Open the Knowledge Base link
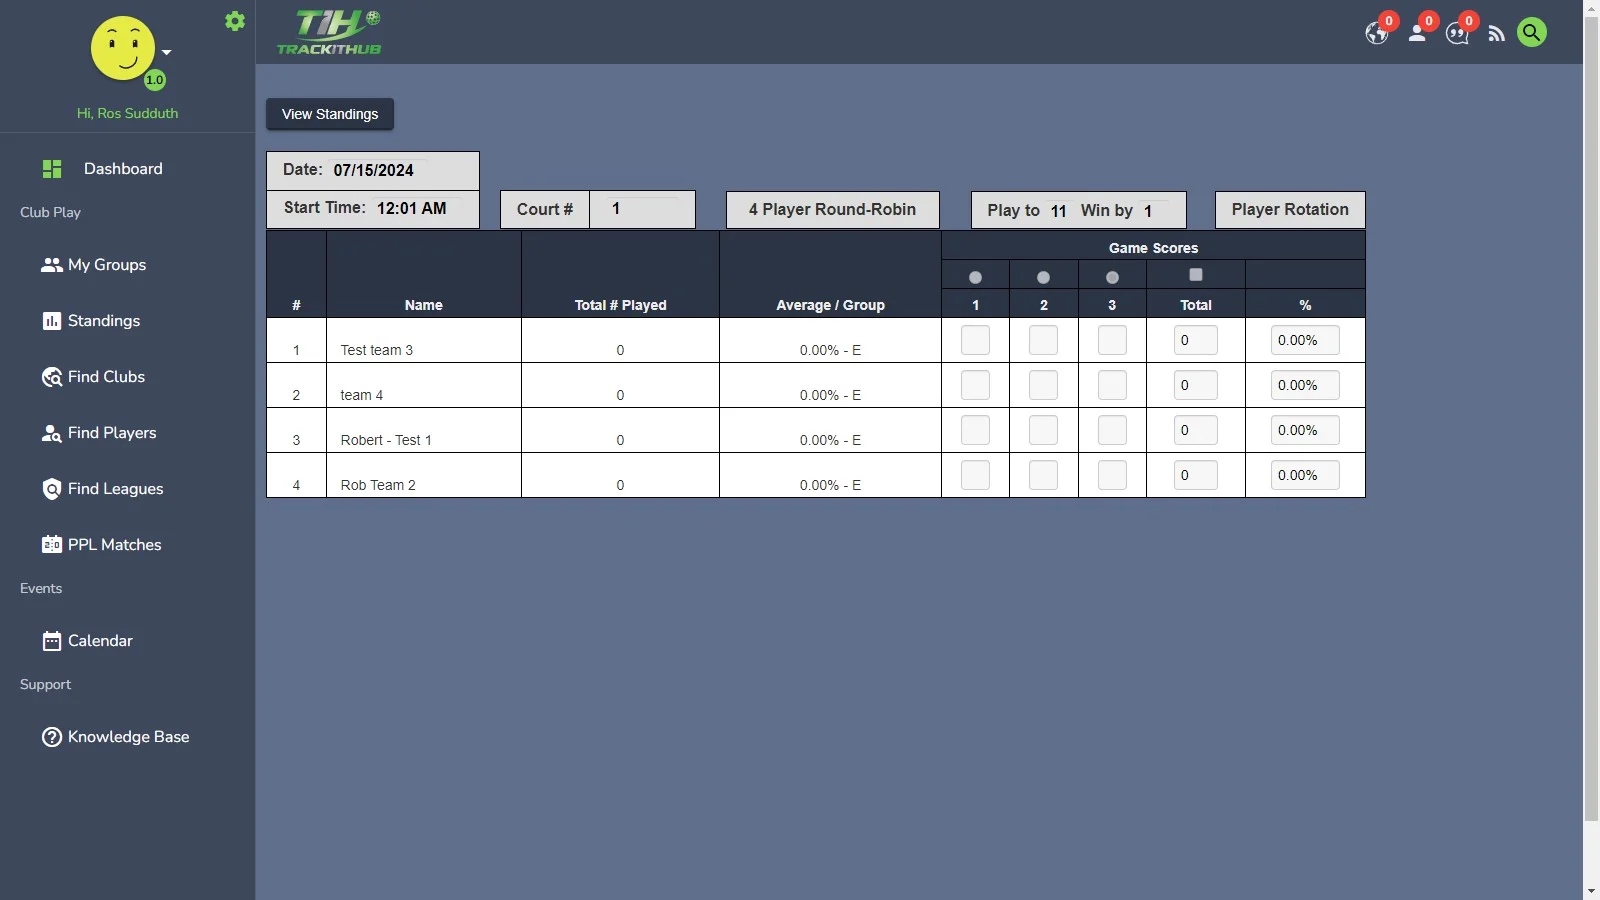1600x900 pixels. [129, 737]
